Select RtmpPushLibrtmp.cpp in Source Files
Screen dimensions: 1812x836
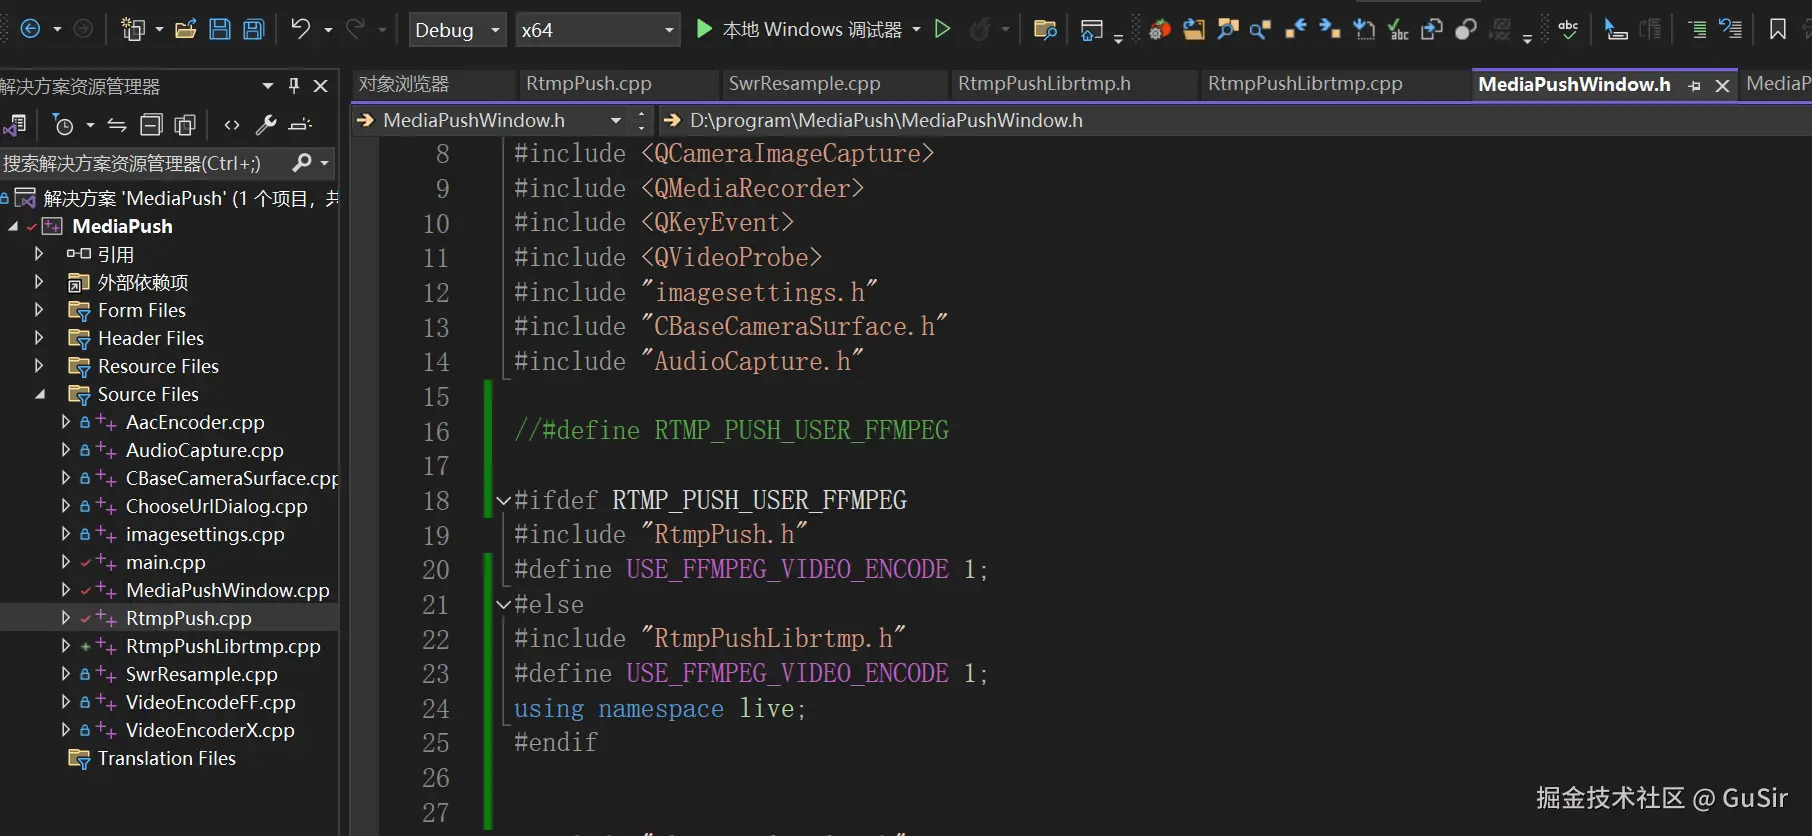pos(223,646)
